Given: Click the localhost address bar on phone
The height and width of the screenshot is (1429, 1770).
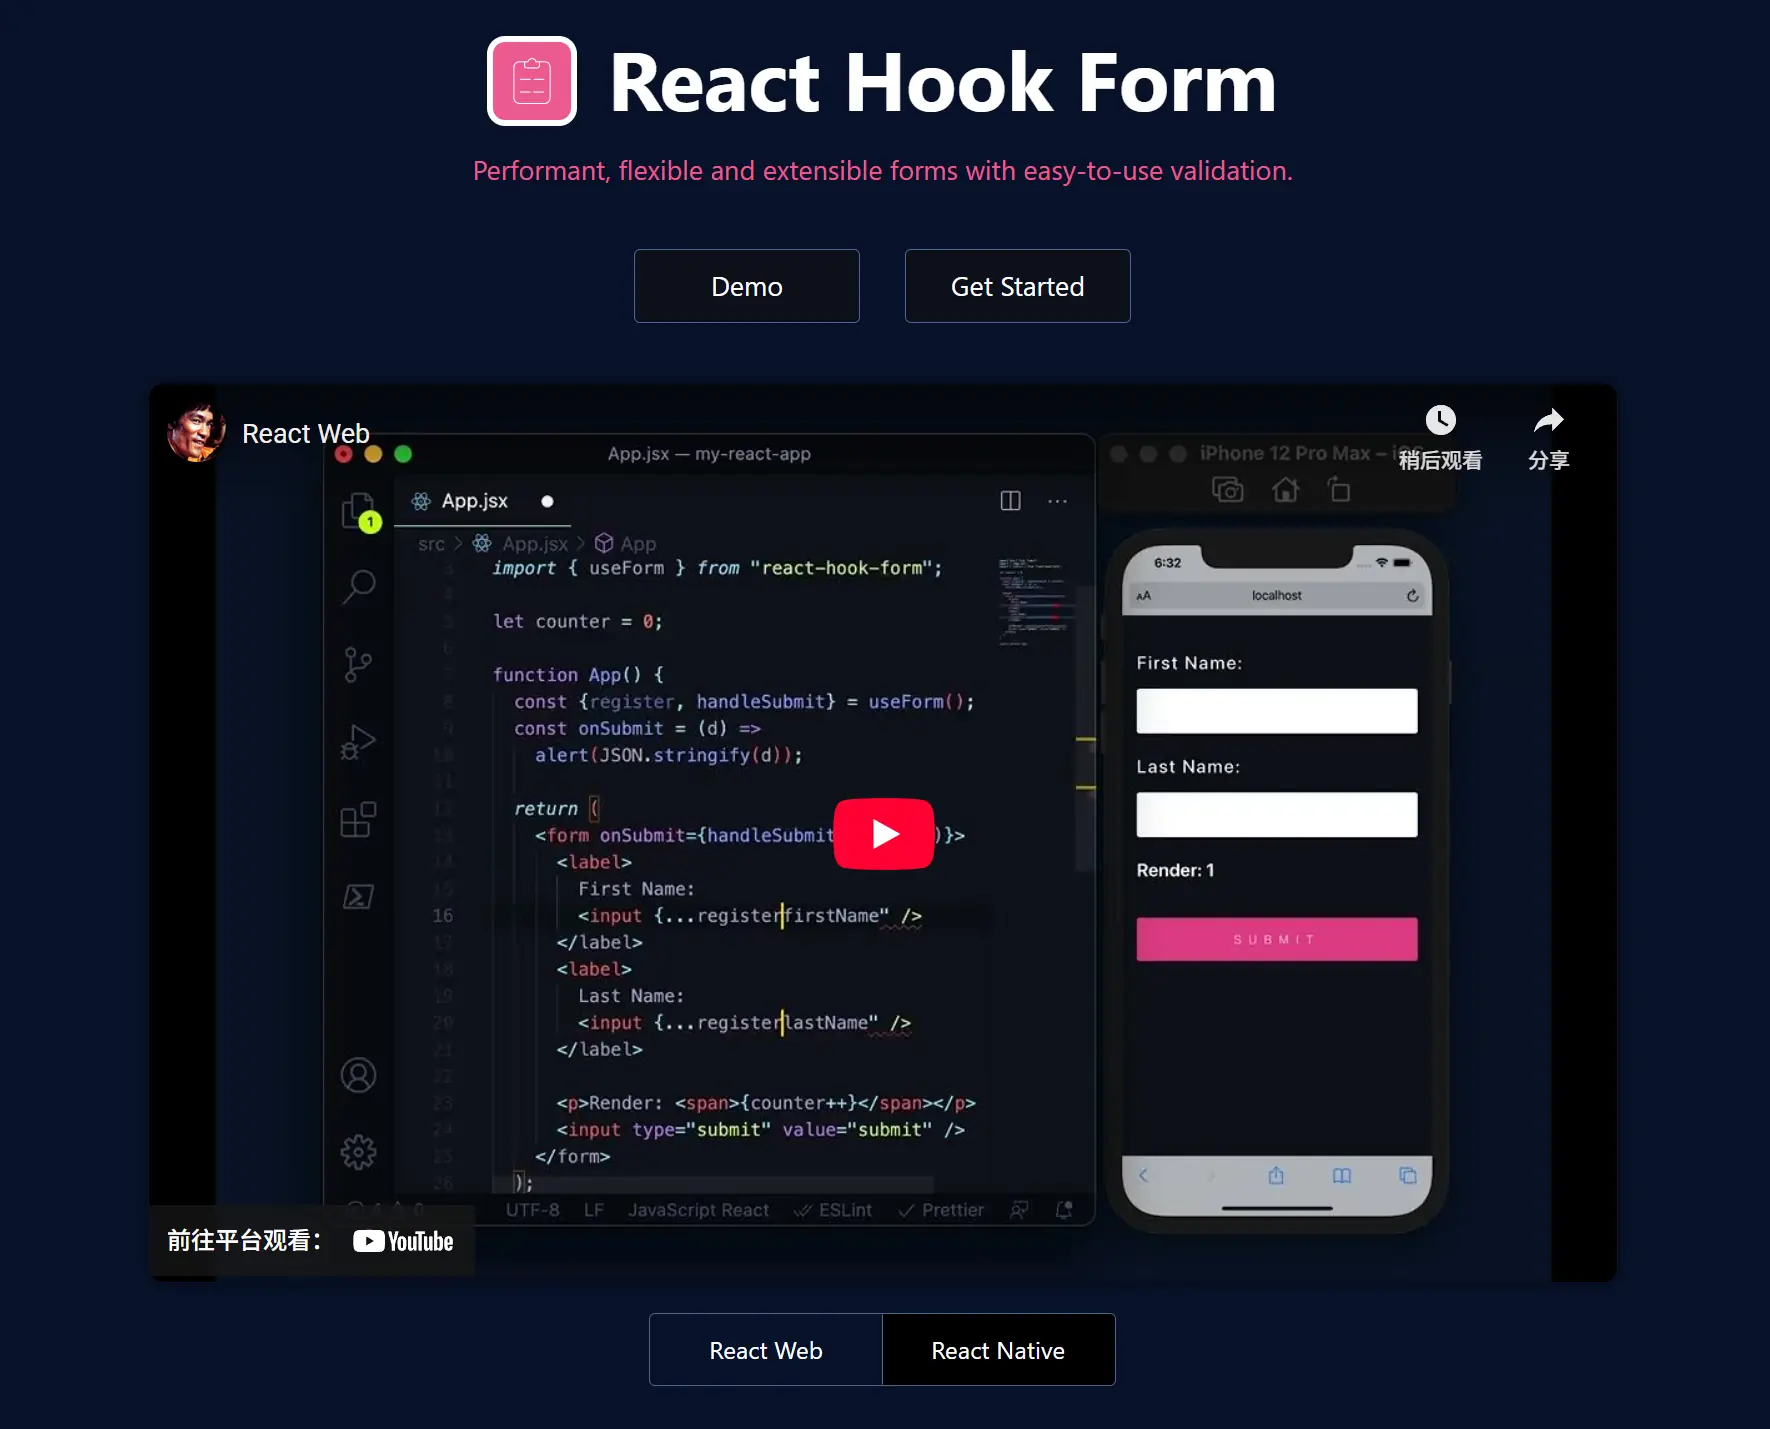Looking at the screenshot, I should (1277, 595).
